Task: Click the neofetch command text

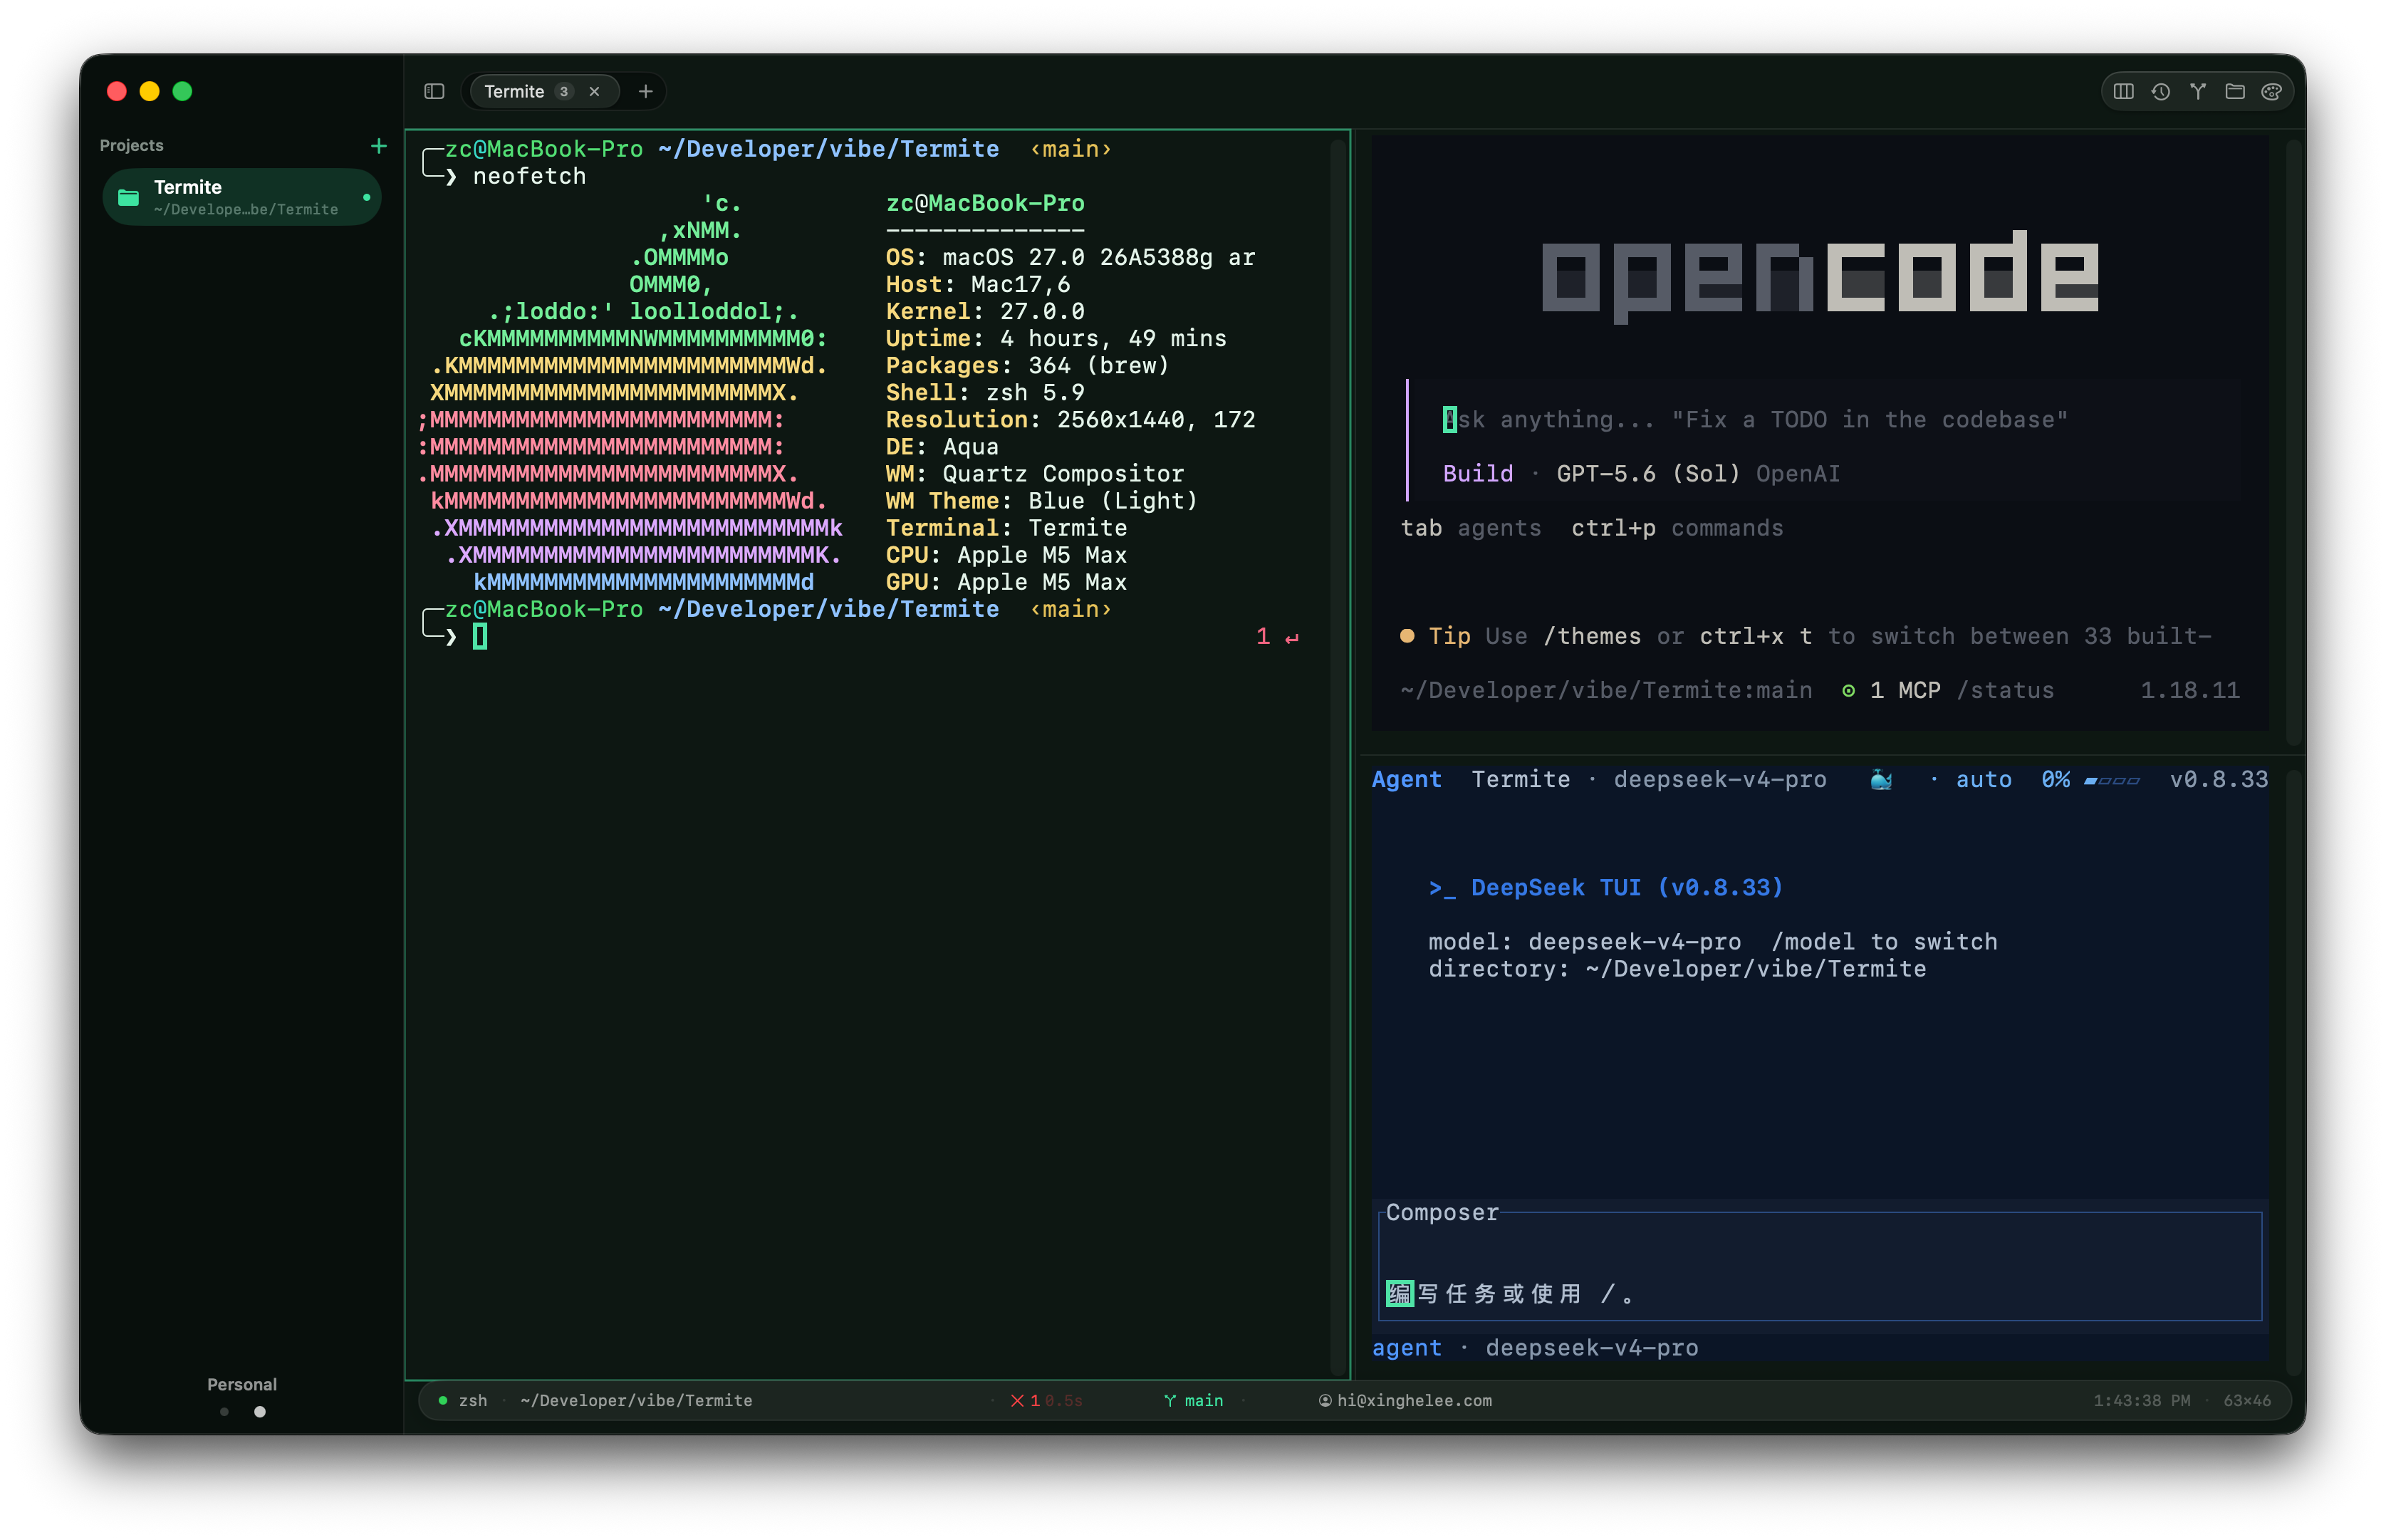Action: pos(529,176)
